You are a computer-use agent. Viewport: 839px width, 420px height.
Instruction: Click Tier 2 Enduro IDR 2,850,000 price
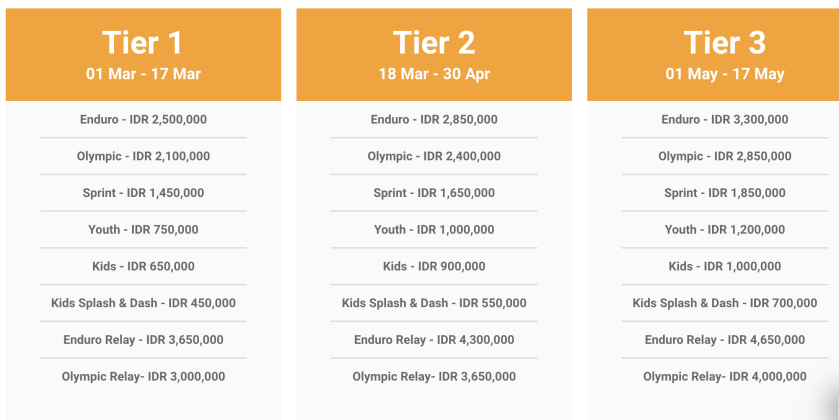coord(434,120)
